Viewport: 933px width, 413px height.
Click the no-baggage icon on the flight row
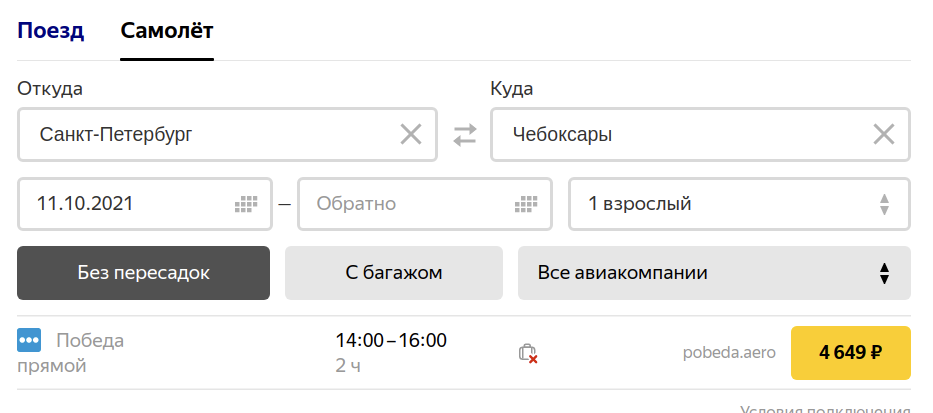[x=528, y=353]
